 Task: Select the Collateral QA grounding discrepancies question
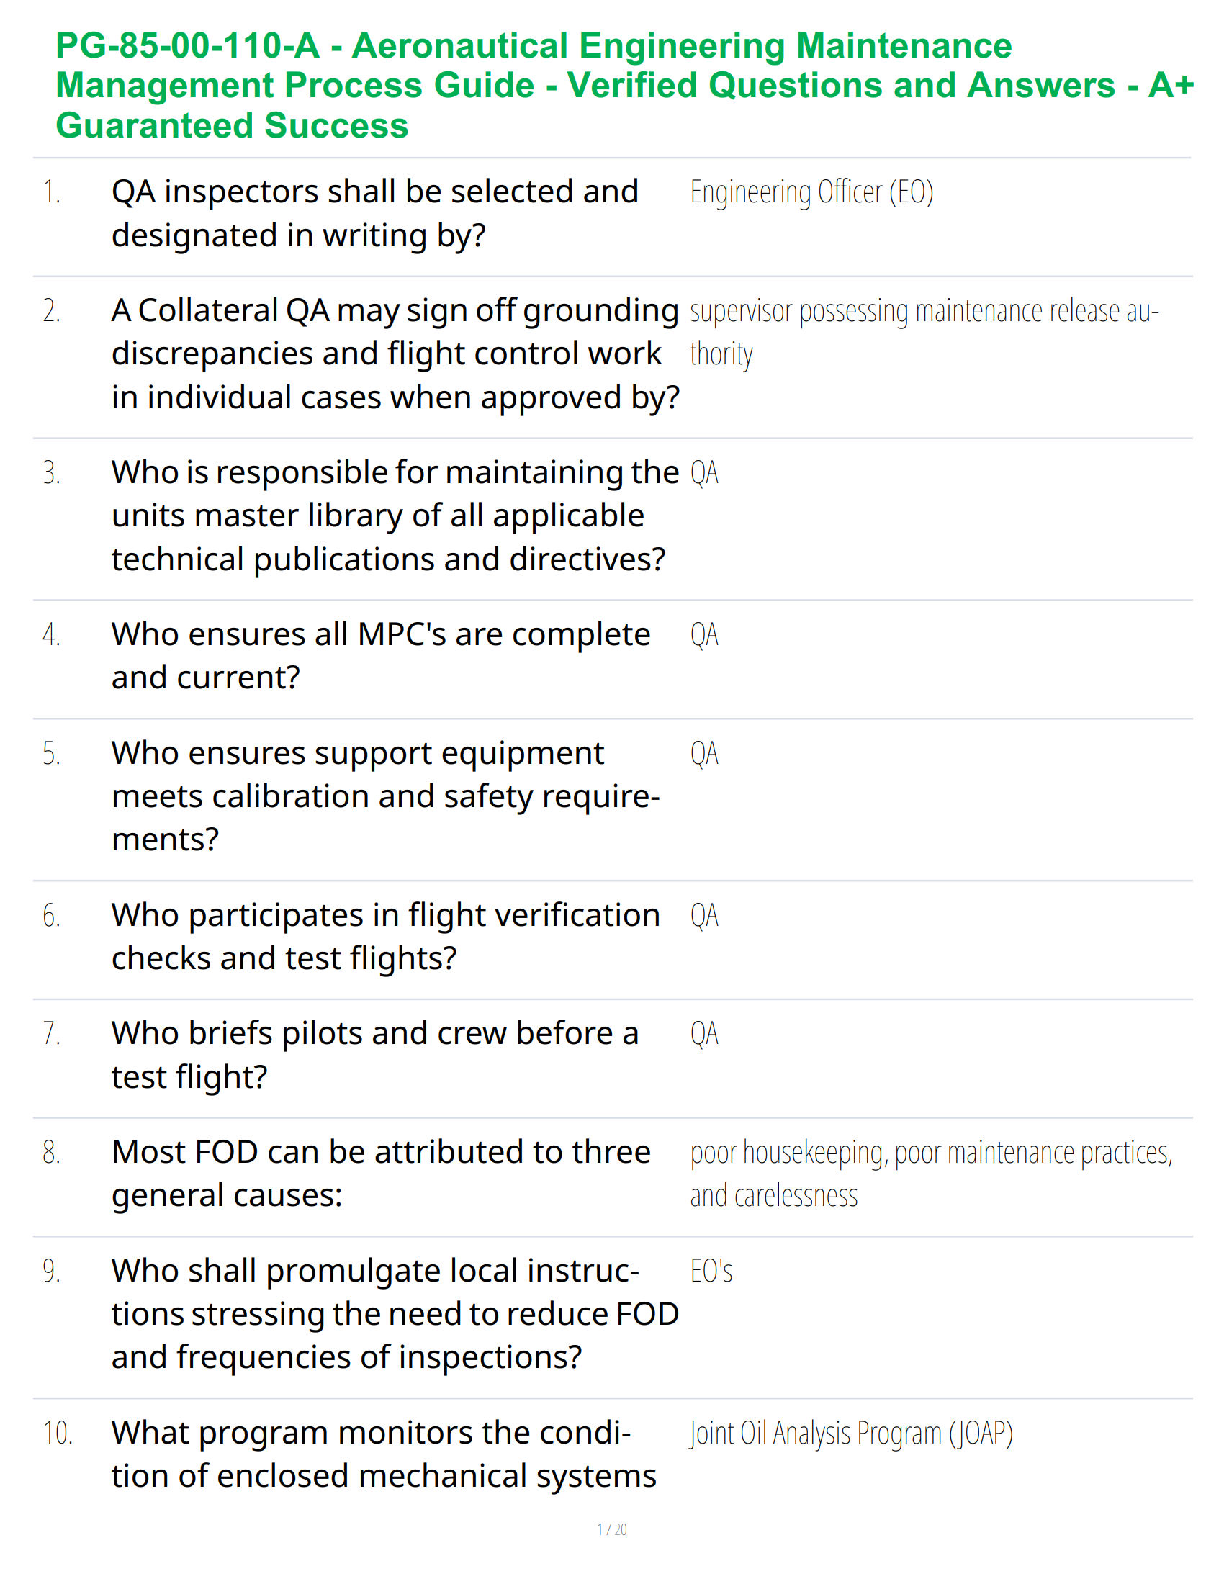[x=396, y=354]
